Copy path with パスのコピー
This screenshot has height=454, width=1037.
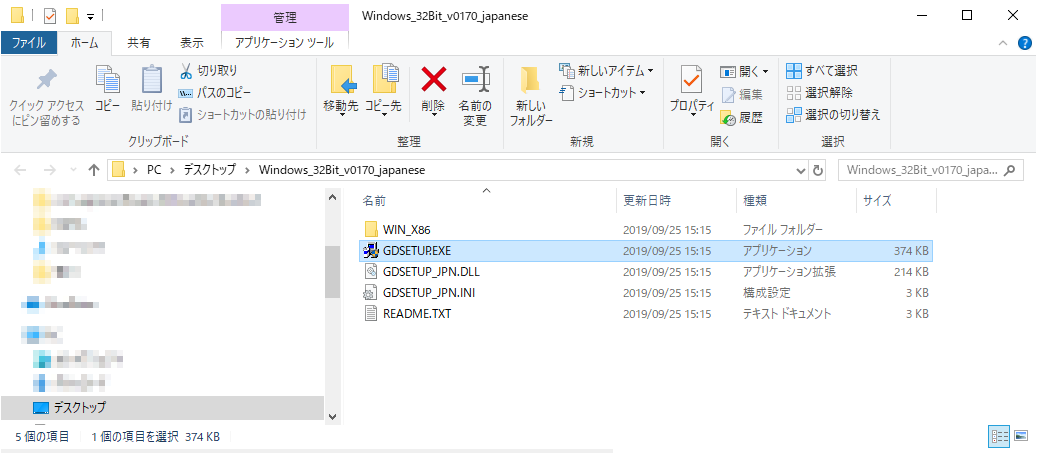click(x=215, y=93)
